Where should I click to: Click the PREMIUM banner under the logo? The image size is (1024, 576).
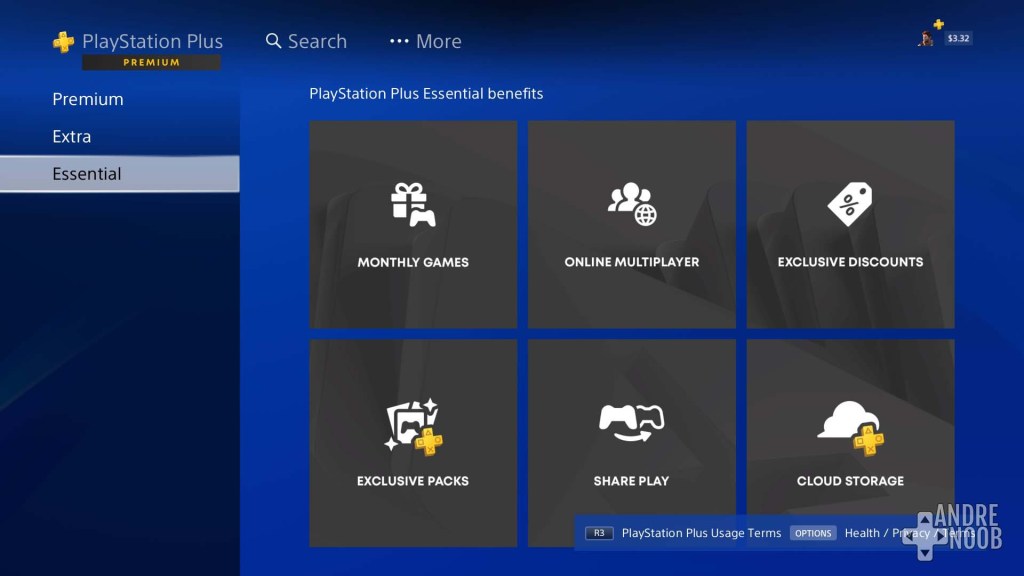pyautogui.click(x=152, y=62)
